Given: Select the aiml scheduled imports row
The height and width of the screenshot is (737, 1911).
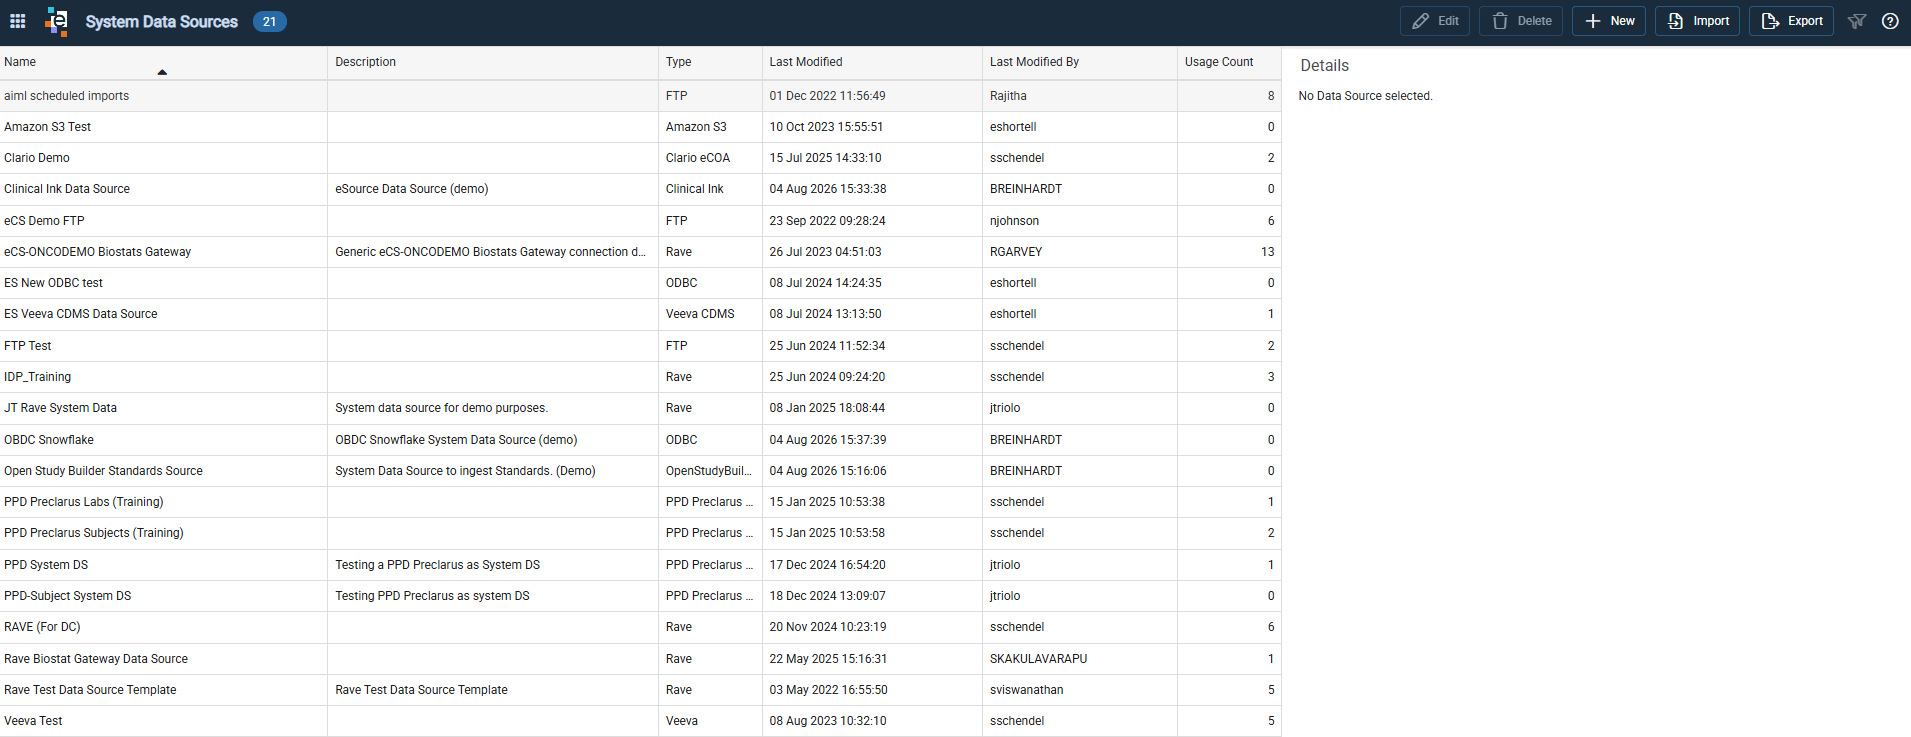Looking at the screenshot, I should coord(640,96).
